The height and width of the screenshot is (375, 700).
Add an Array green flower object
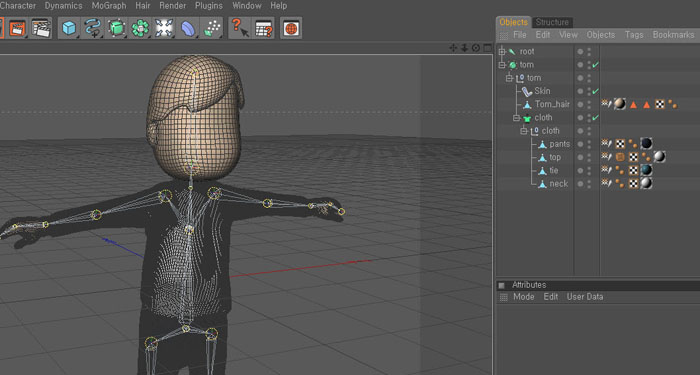(140, 28)
